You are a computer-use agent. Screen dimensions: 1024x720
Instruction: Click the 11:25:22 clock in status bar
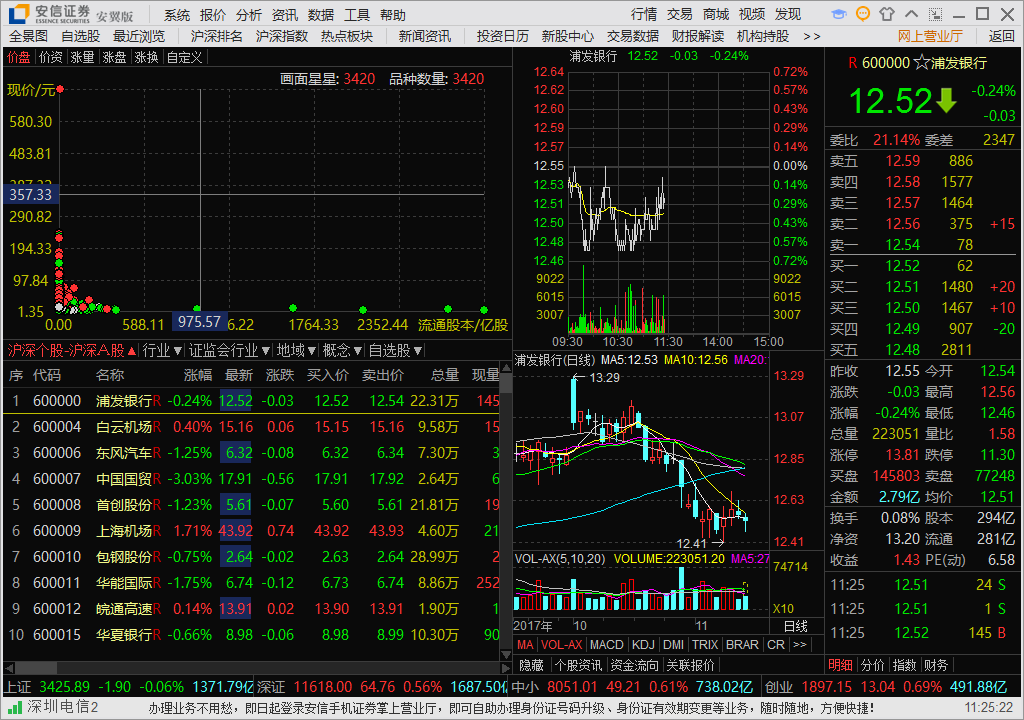tap(989, 708)
